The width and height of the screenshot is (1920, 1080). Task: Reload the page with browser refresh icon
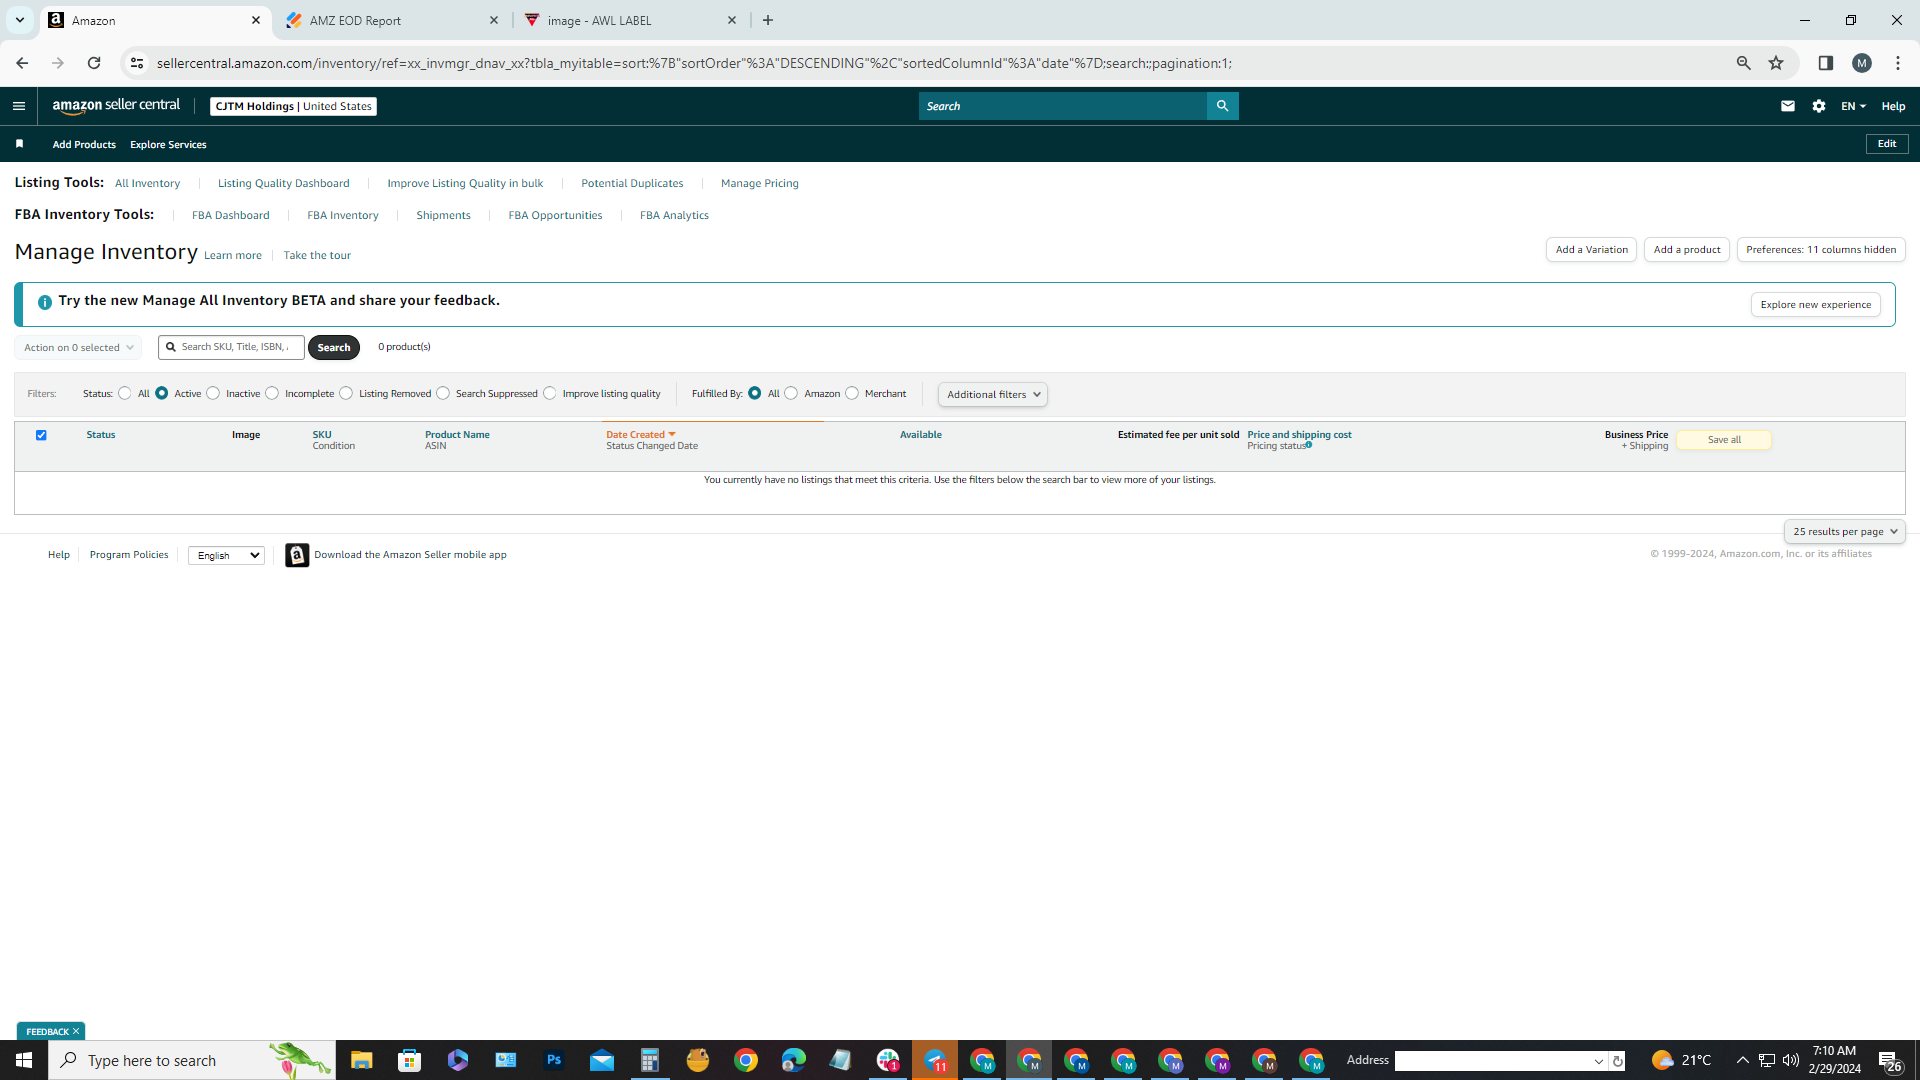point(94,63)
